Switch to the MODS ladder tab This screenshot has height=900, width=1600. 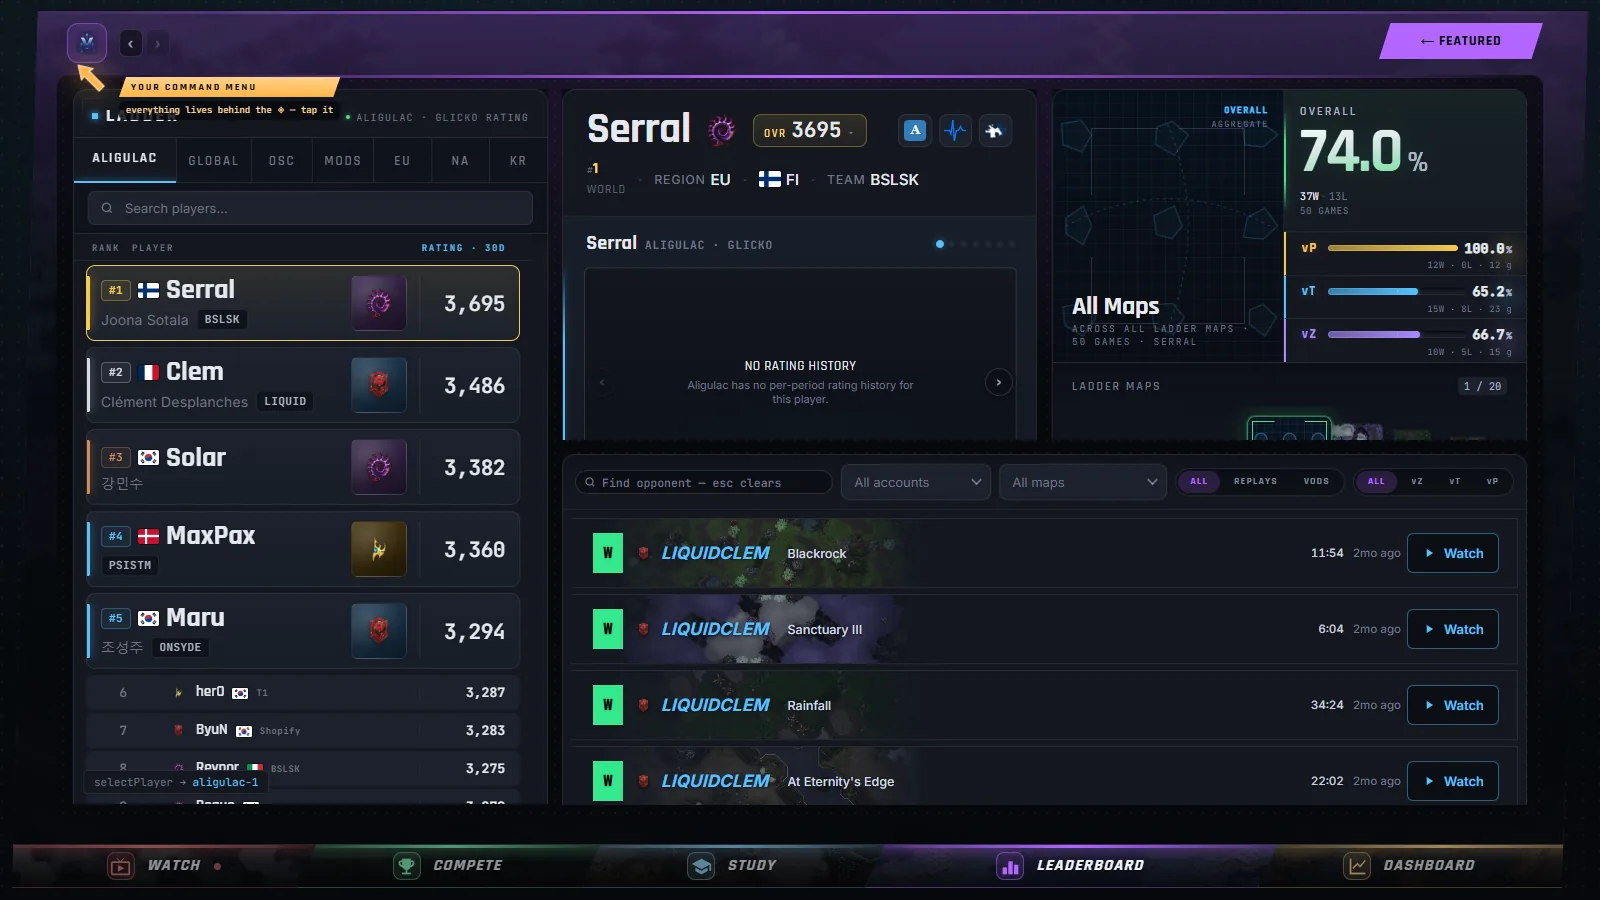pos(343,161)
